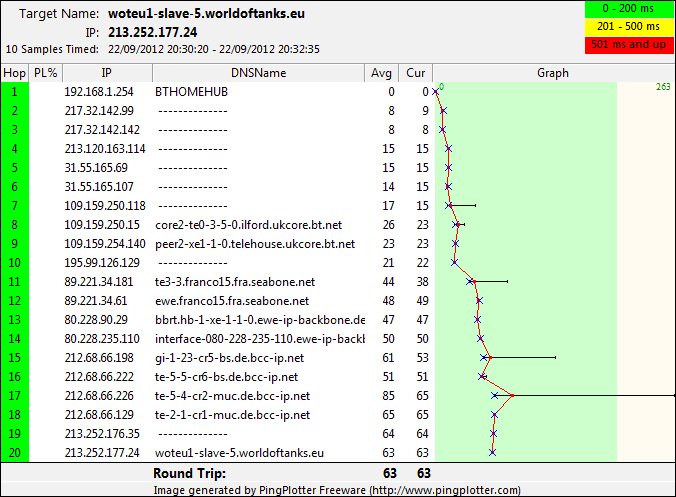Click hop number 17 green cell

tap(15, 396)
